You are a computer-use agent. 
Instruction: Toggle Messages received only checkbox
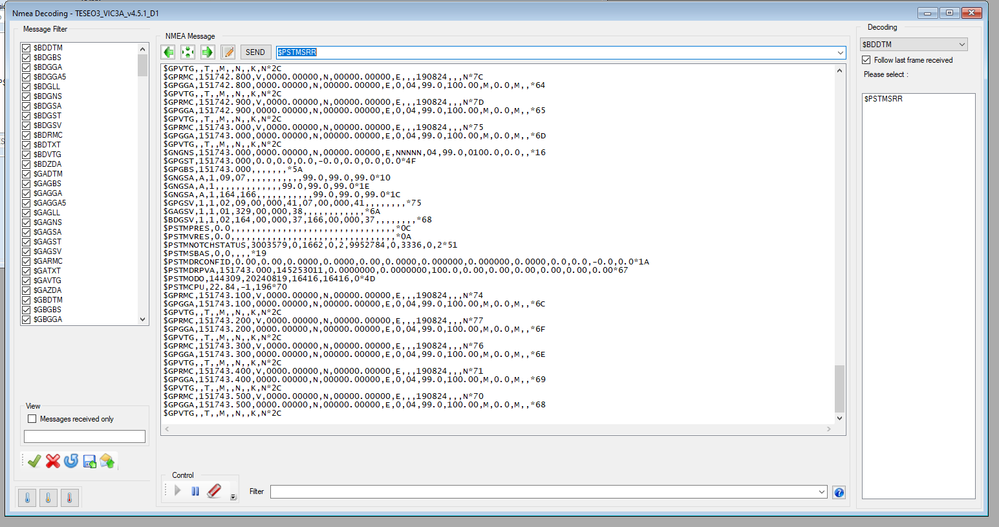(32, 419)
